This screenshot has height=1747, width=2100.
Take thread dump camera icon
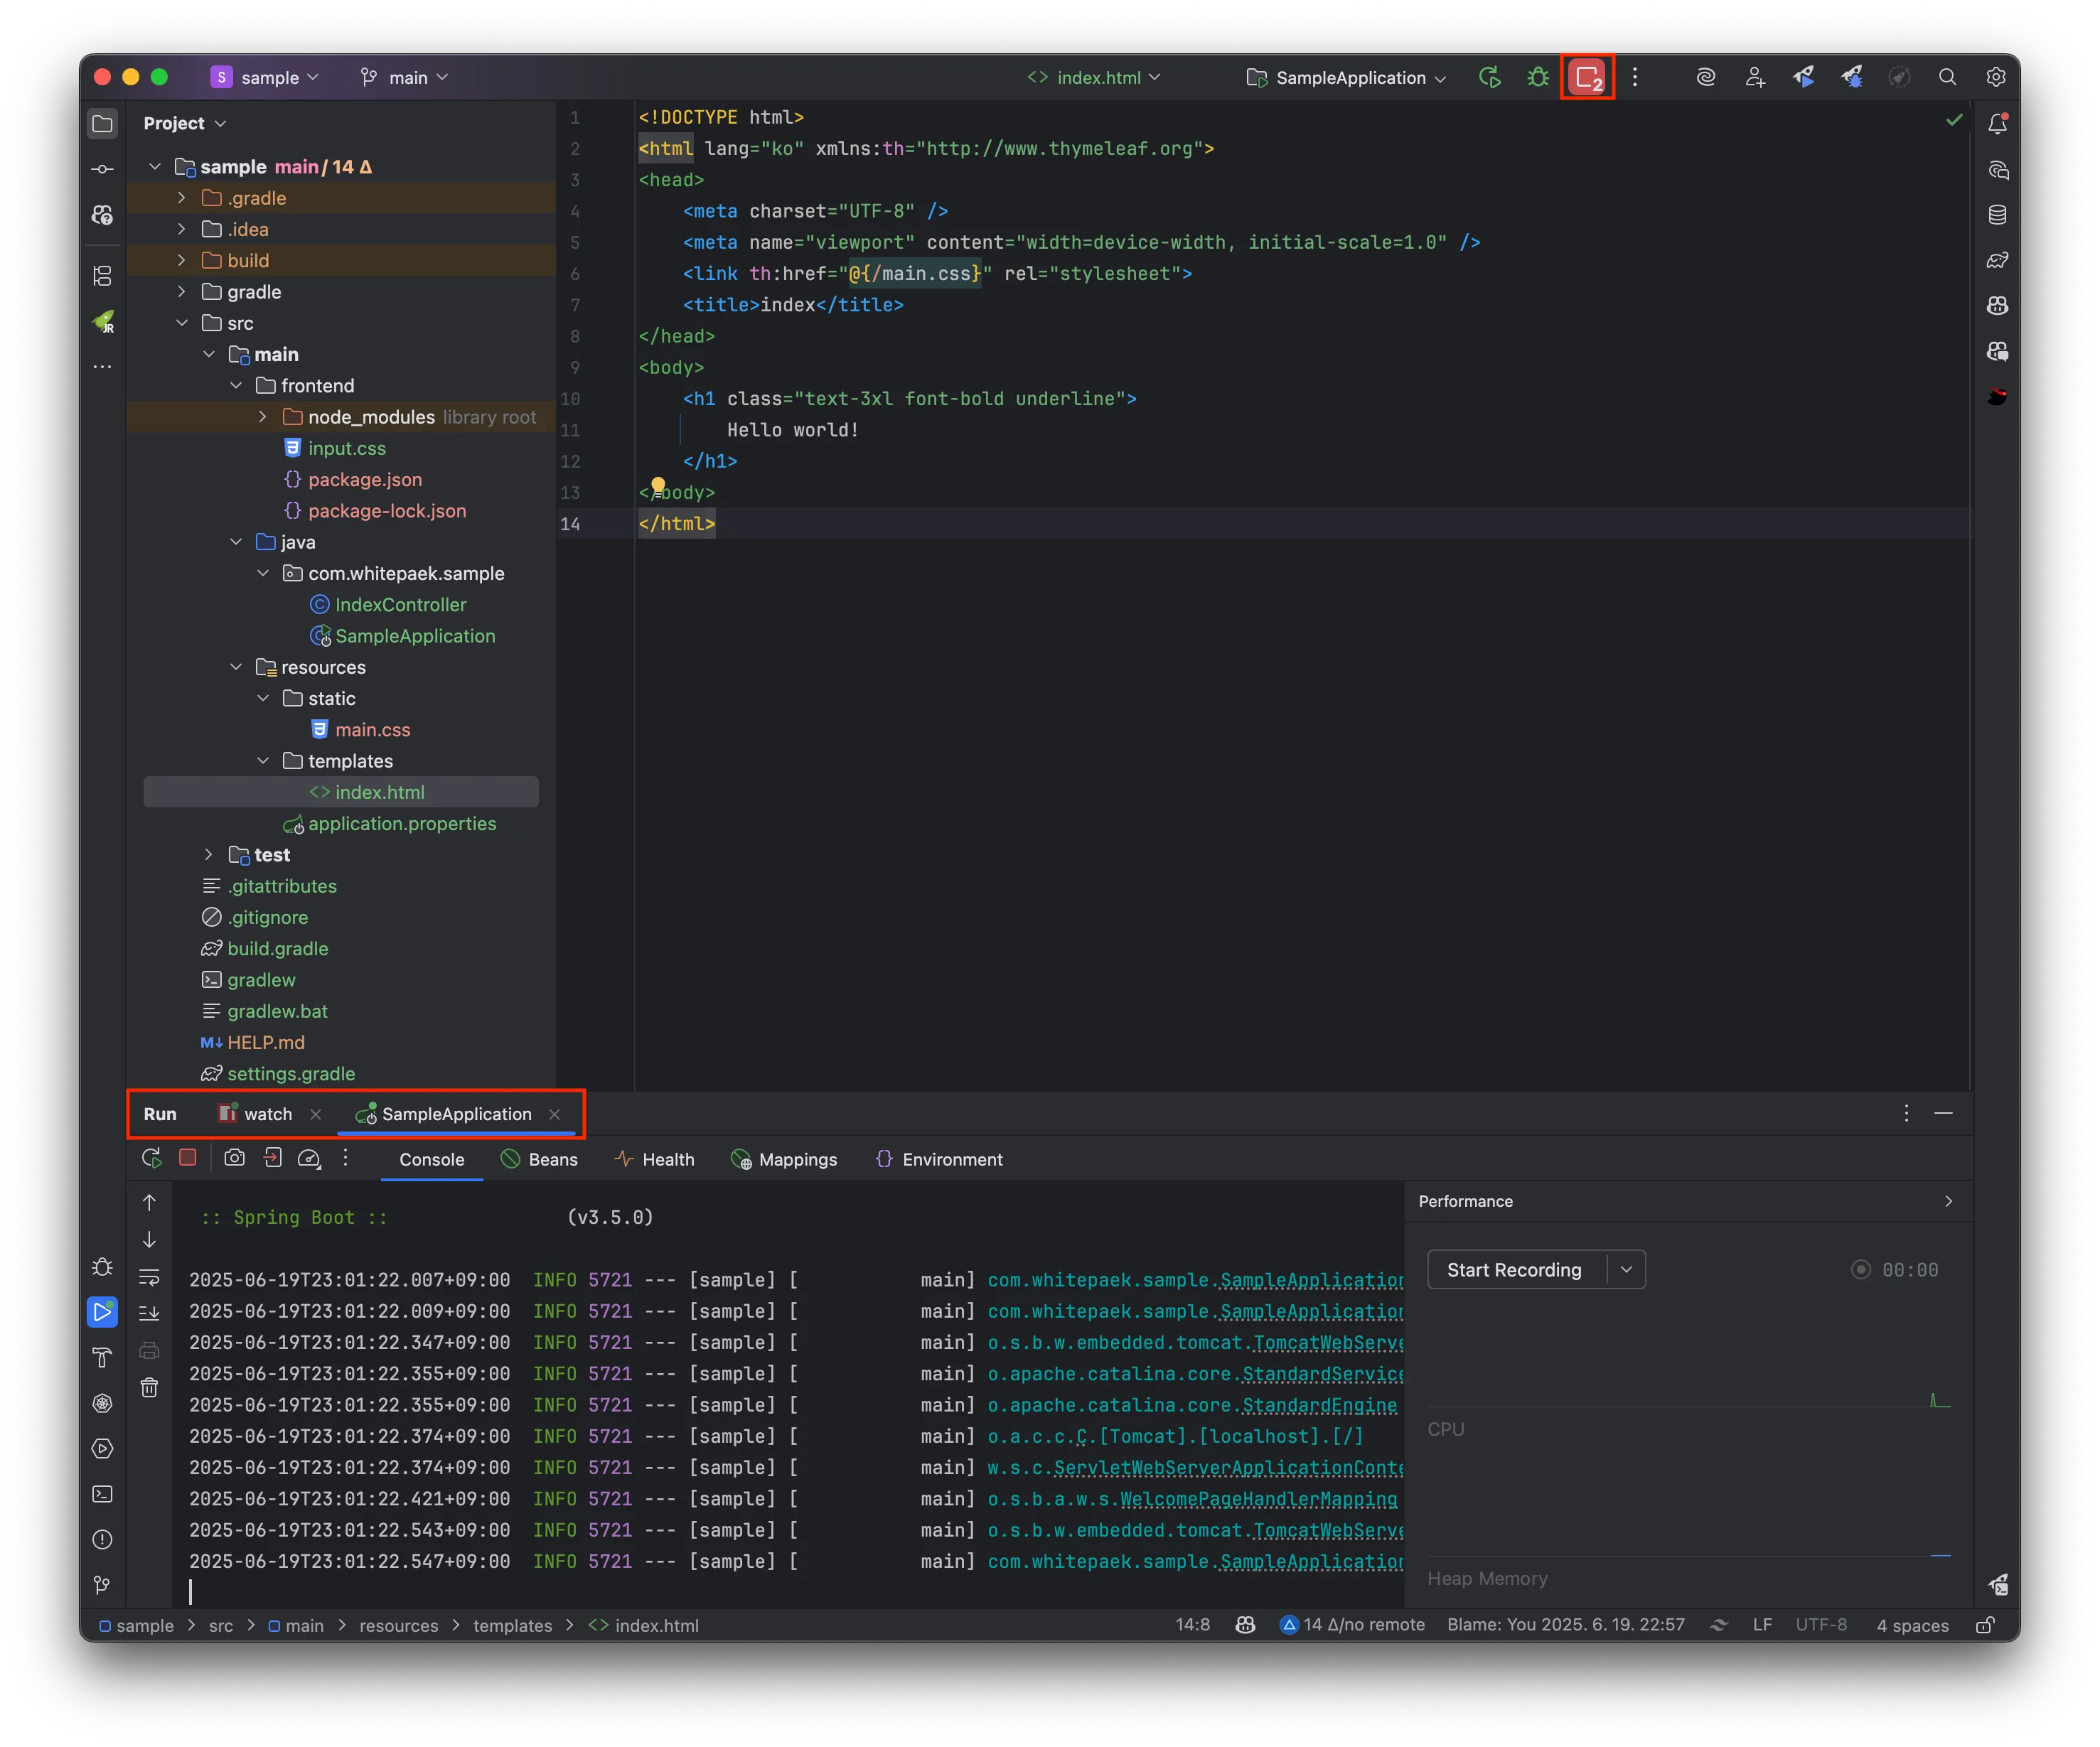(234, 1158)
